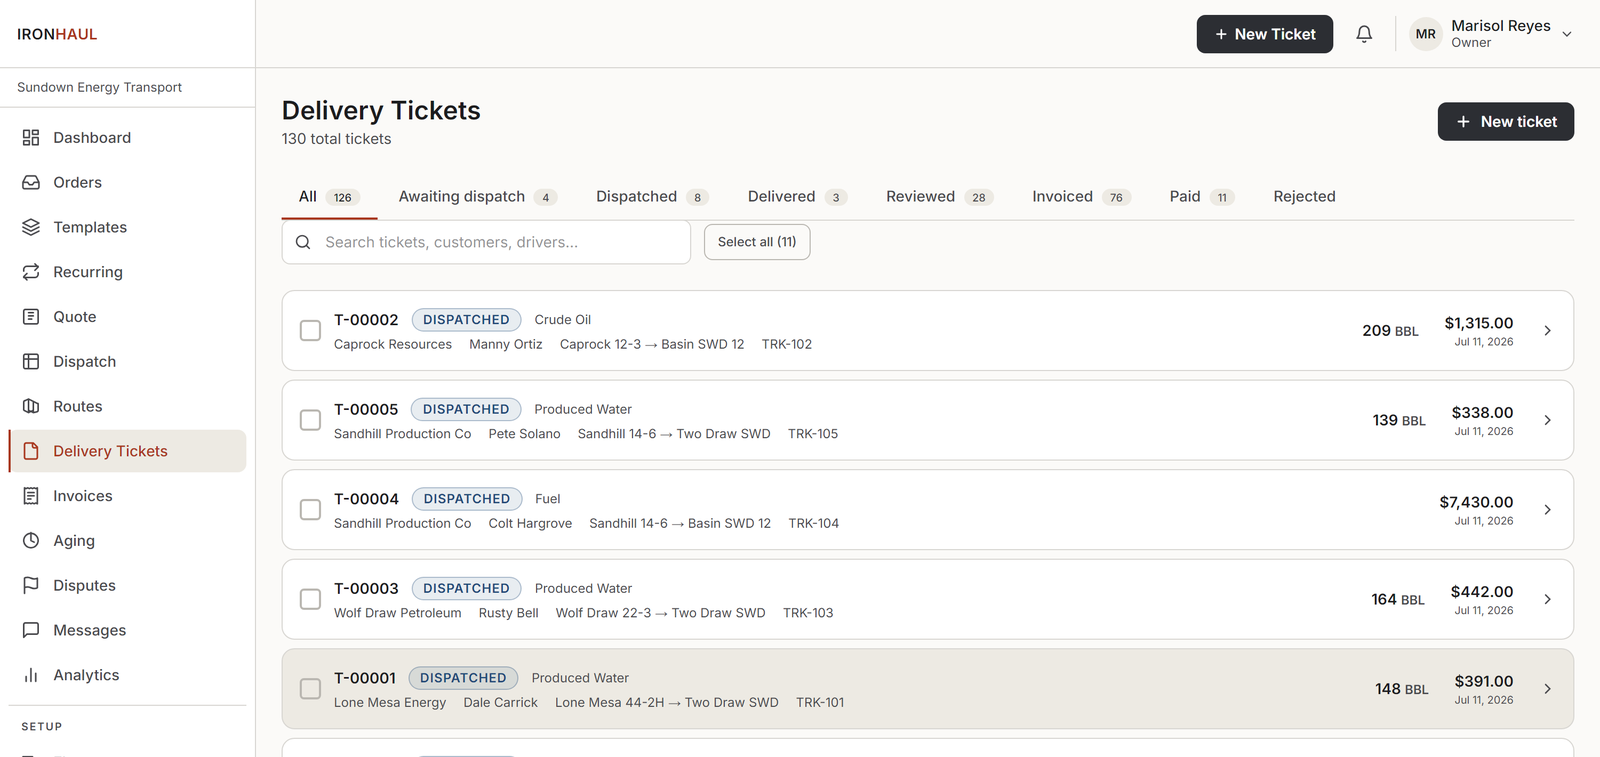Click Fuel product label on T-00004
Image resolution: width=1600 pixels, height=757 pixels.
coord(548,499)
